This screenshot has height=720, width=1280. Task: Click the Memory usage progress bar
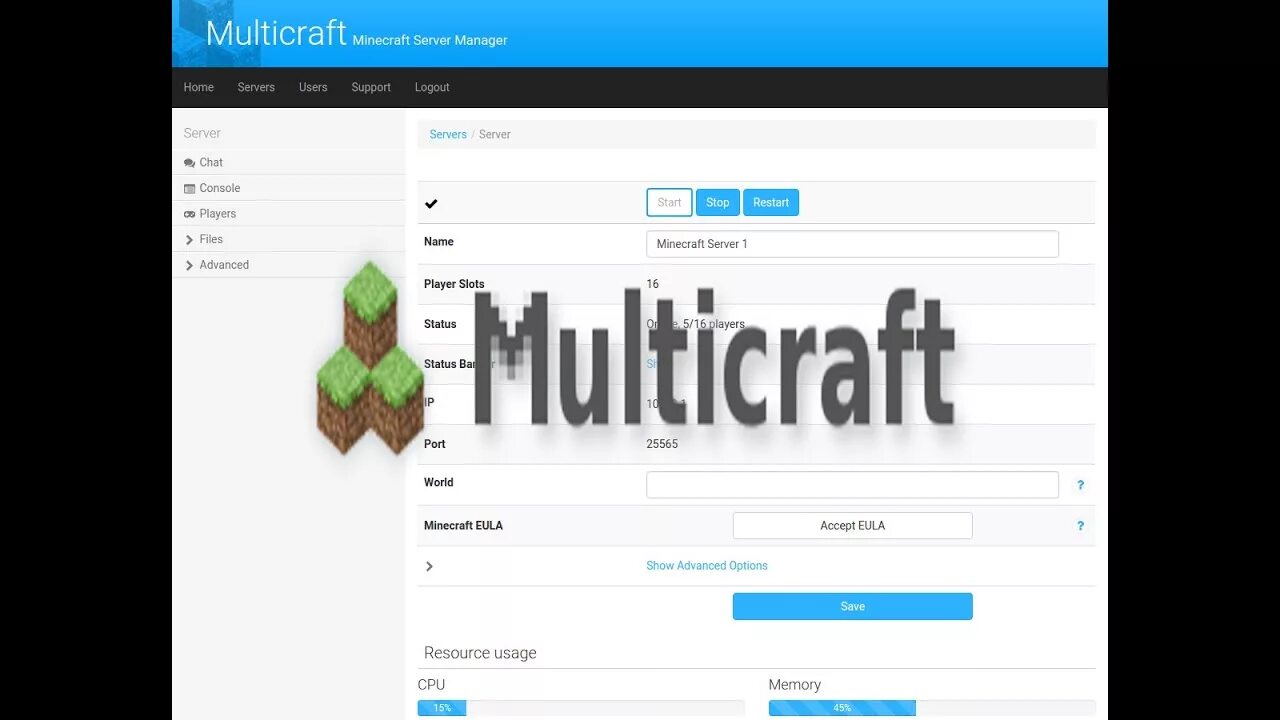tap(932, 708)
